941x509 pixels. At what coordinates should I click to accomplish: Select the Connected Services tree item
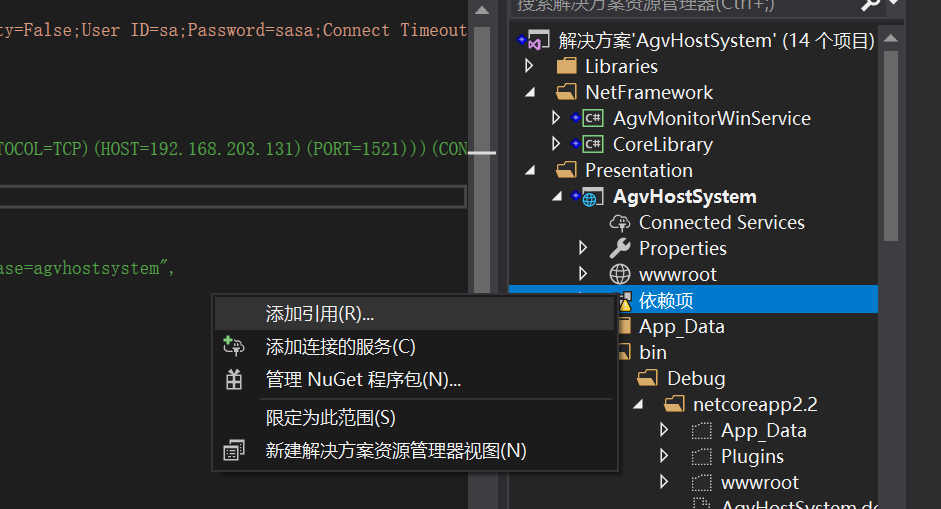coord(721,223)
